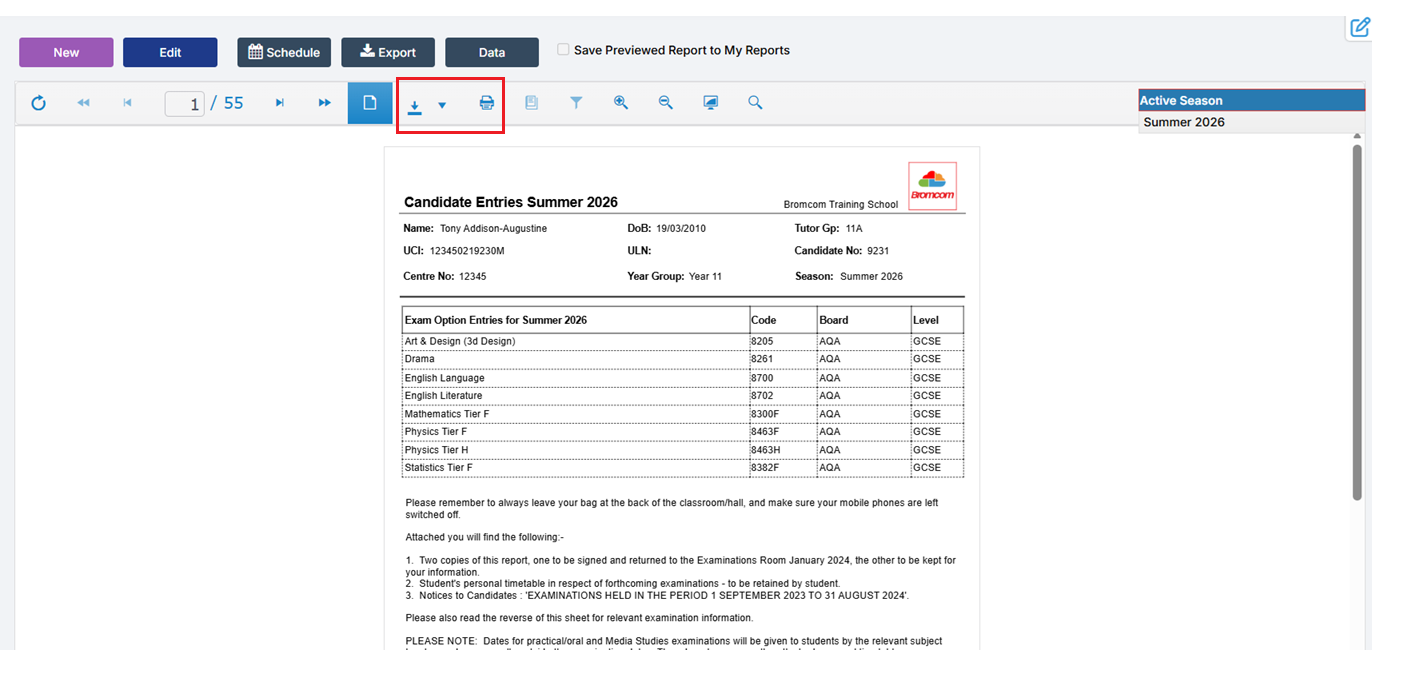
Task: Open search in report viewer
Action: coord(755,103)
